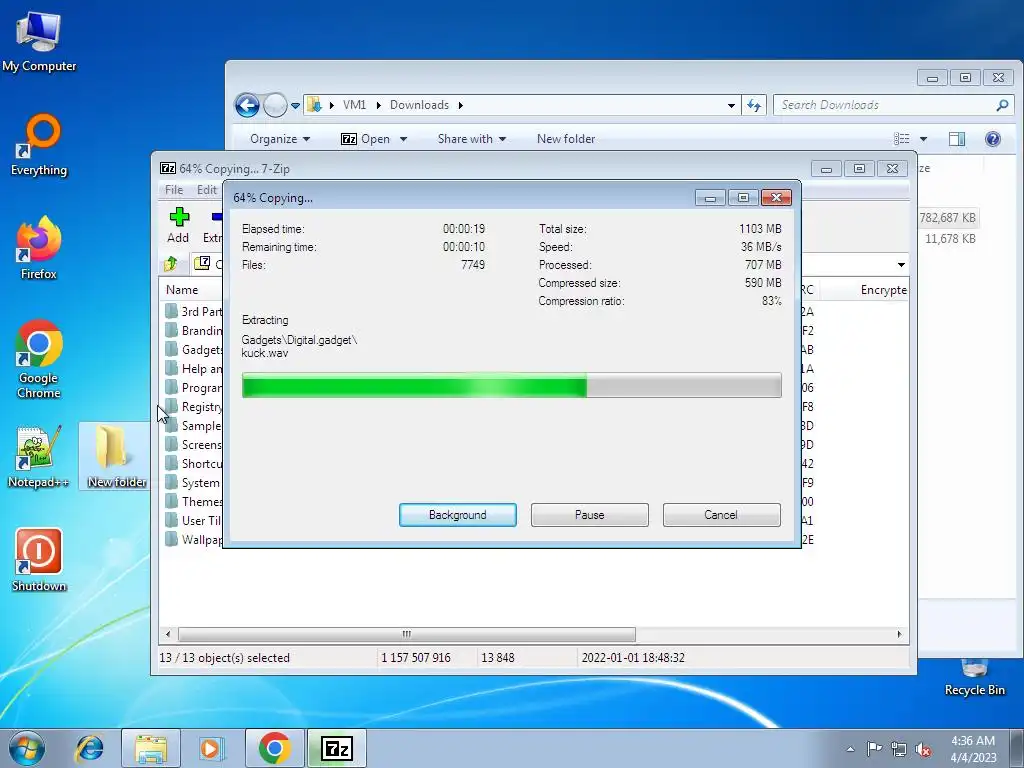Open Windows Media Player from taskbar

[211, 748]
